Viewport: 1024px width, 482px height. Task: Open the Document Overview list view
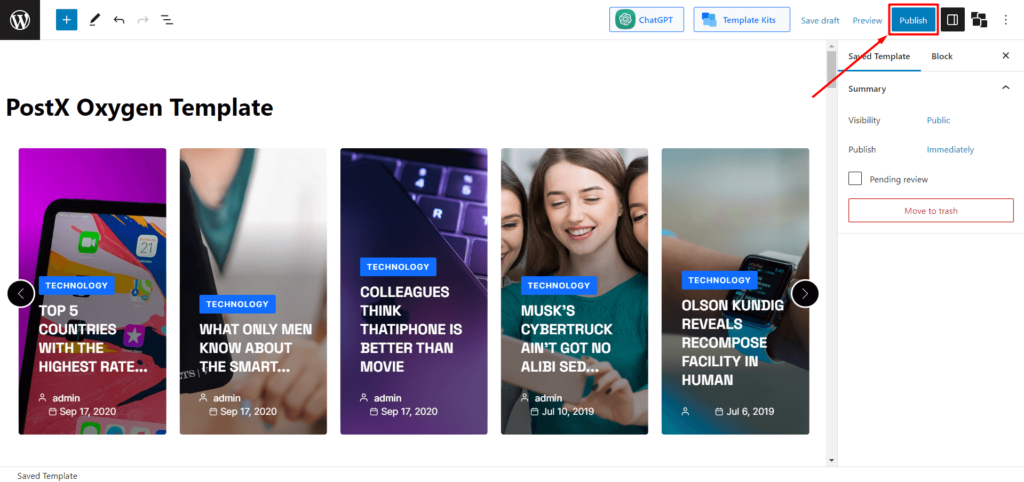point(167,20)
